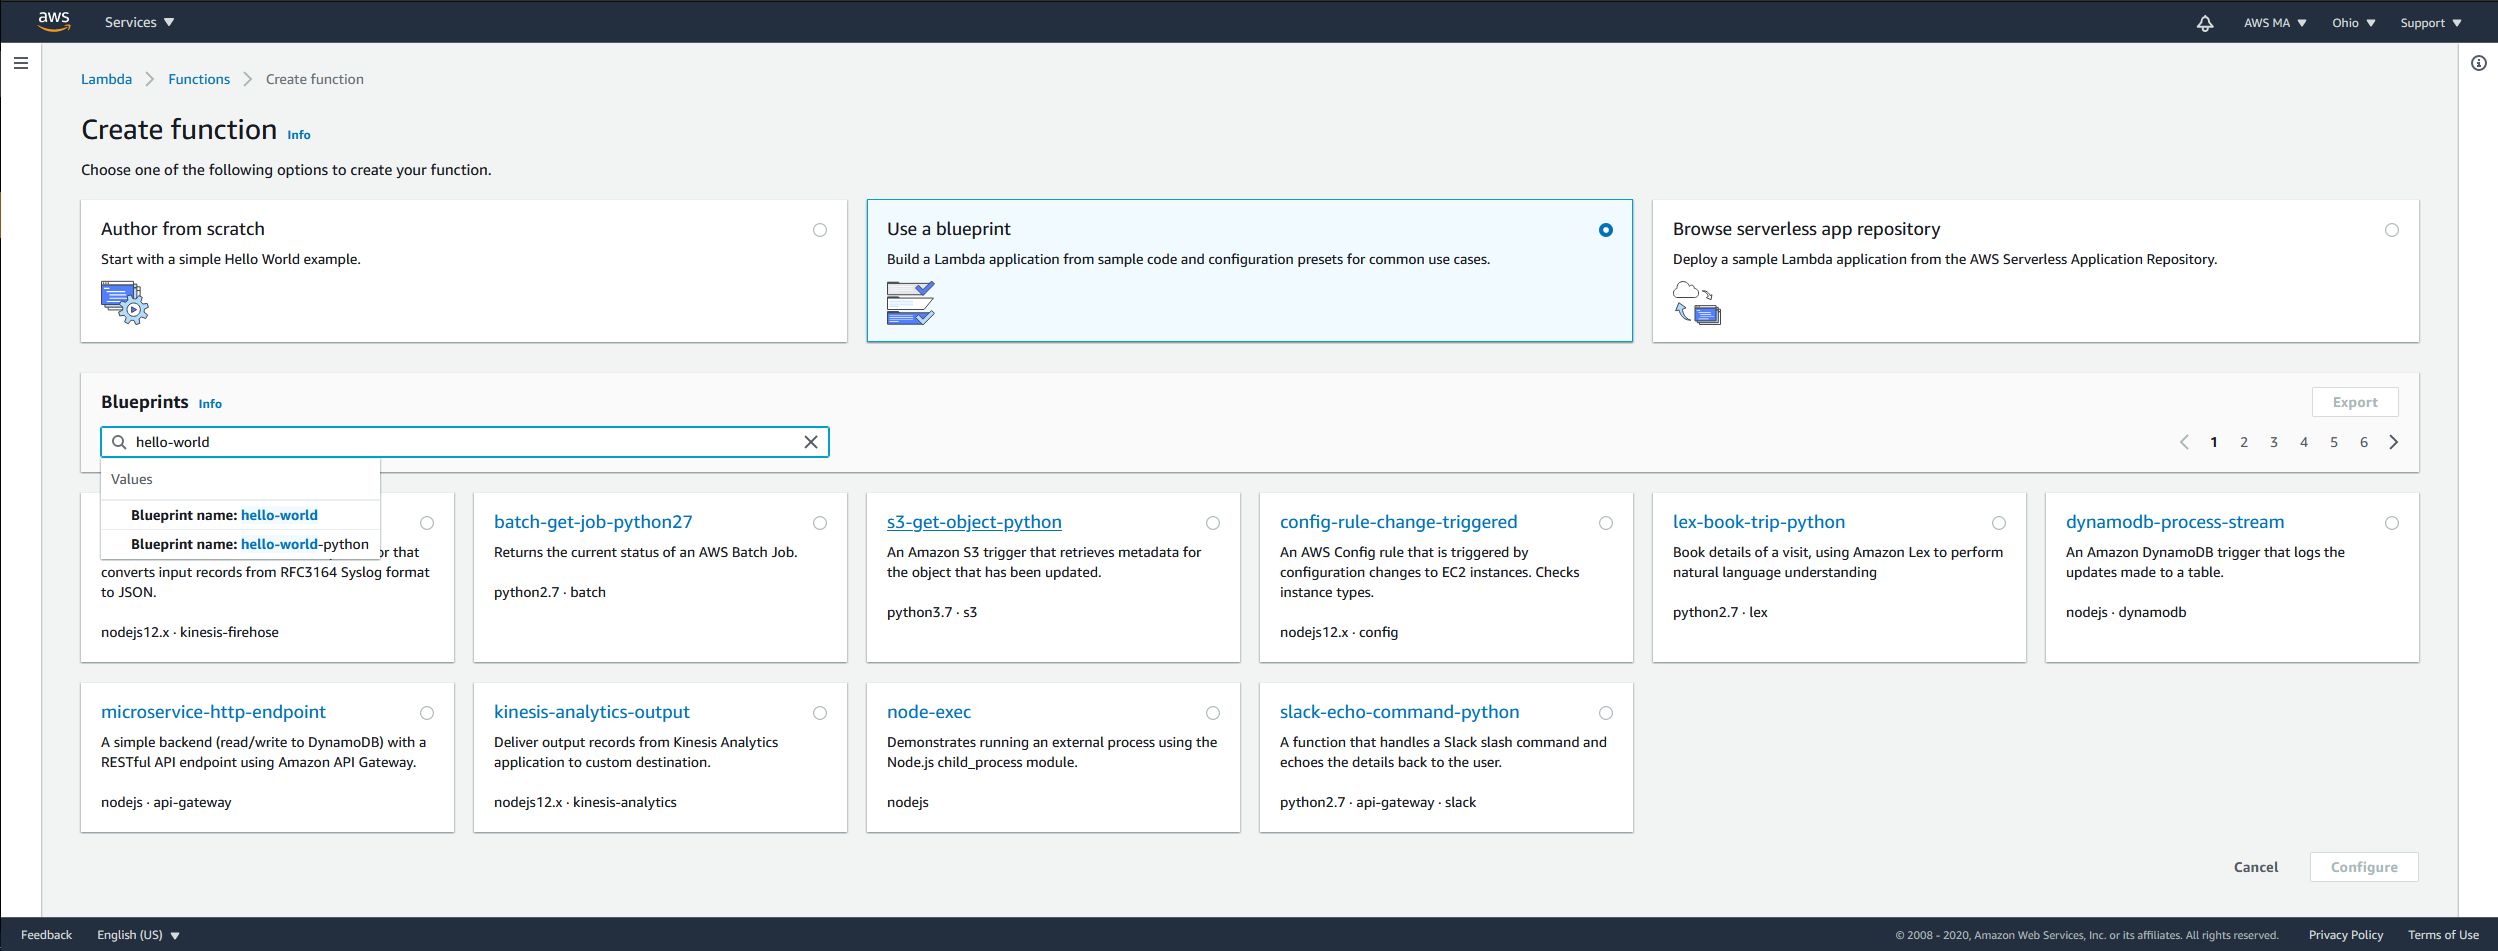Click the Use a blueprint illustration icon
Image resolution: width=2498 pixels, height=951 pixels.
[911, 302]
